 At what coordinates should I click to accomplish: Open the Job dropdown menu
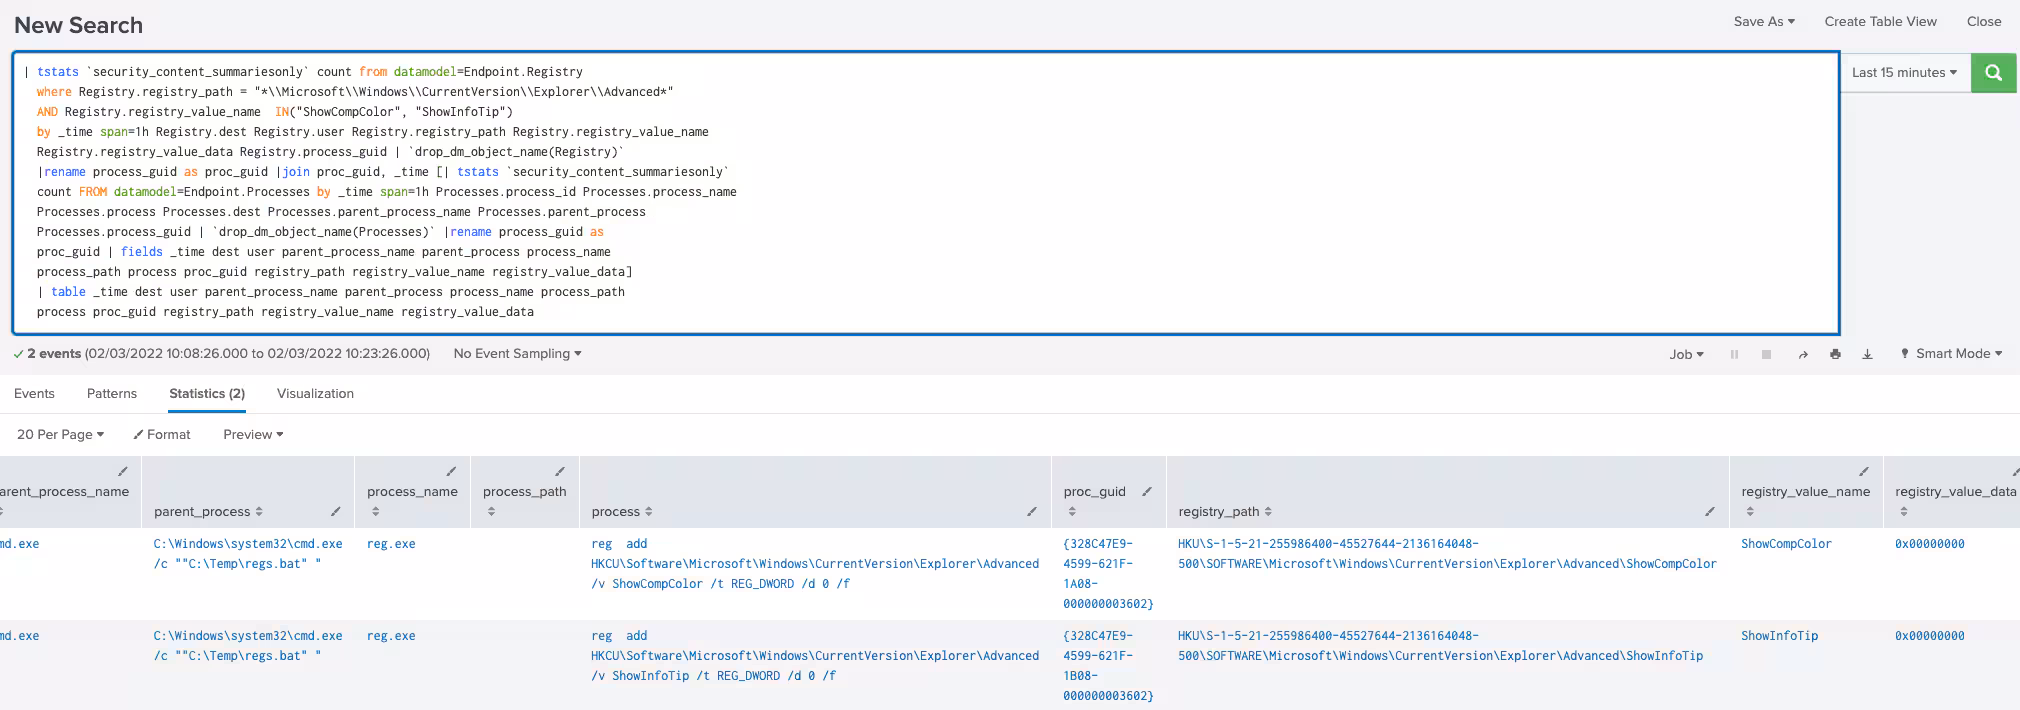coord(1686,354)
